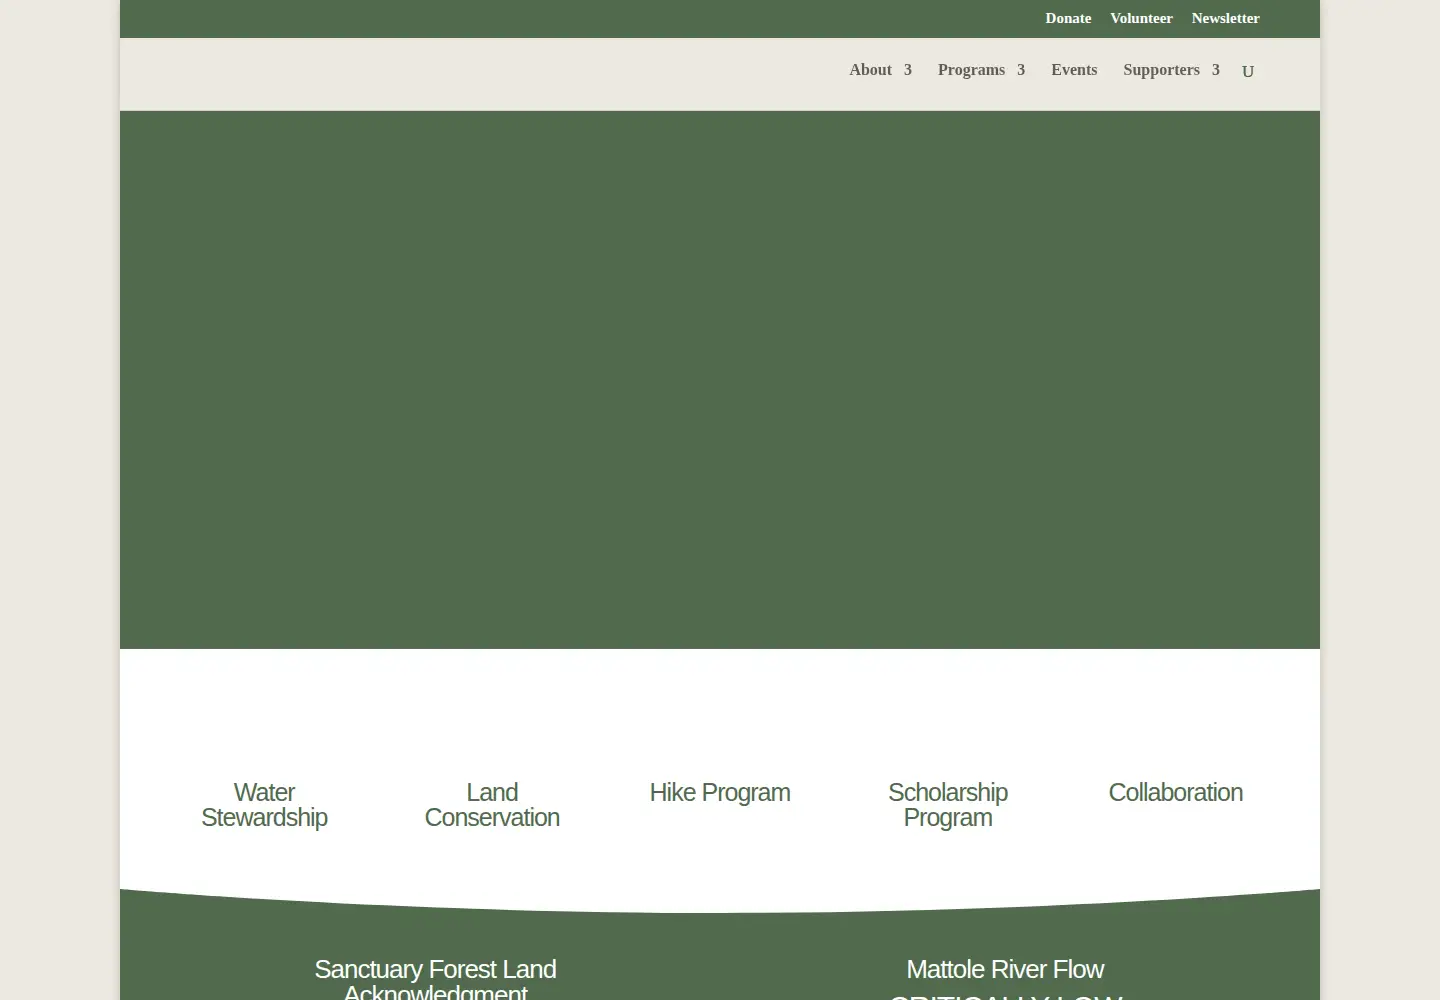Open the Land Conservation program link

[492, 805]
